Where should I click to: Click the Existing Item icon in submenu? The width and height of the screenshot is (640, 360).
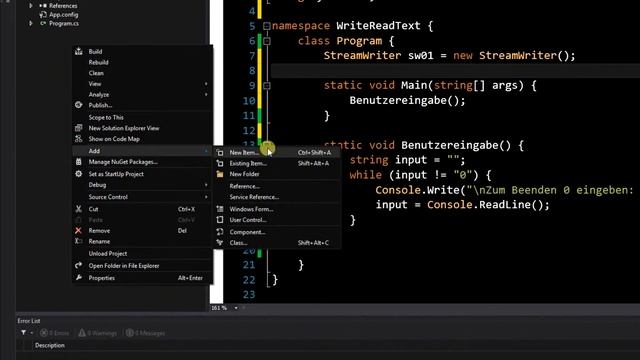(x=220, y=163)
